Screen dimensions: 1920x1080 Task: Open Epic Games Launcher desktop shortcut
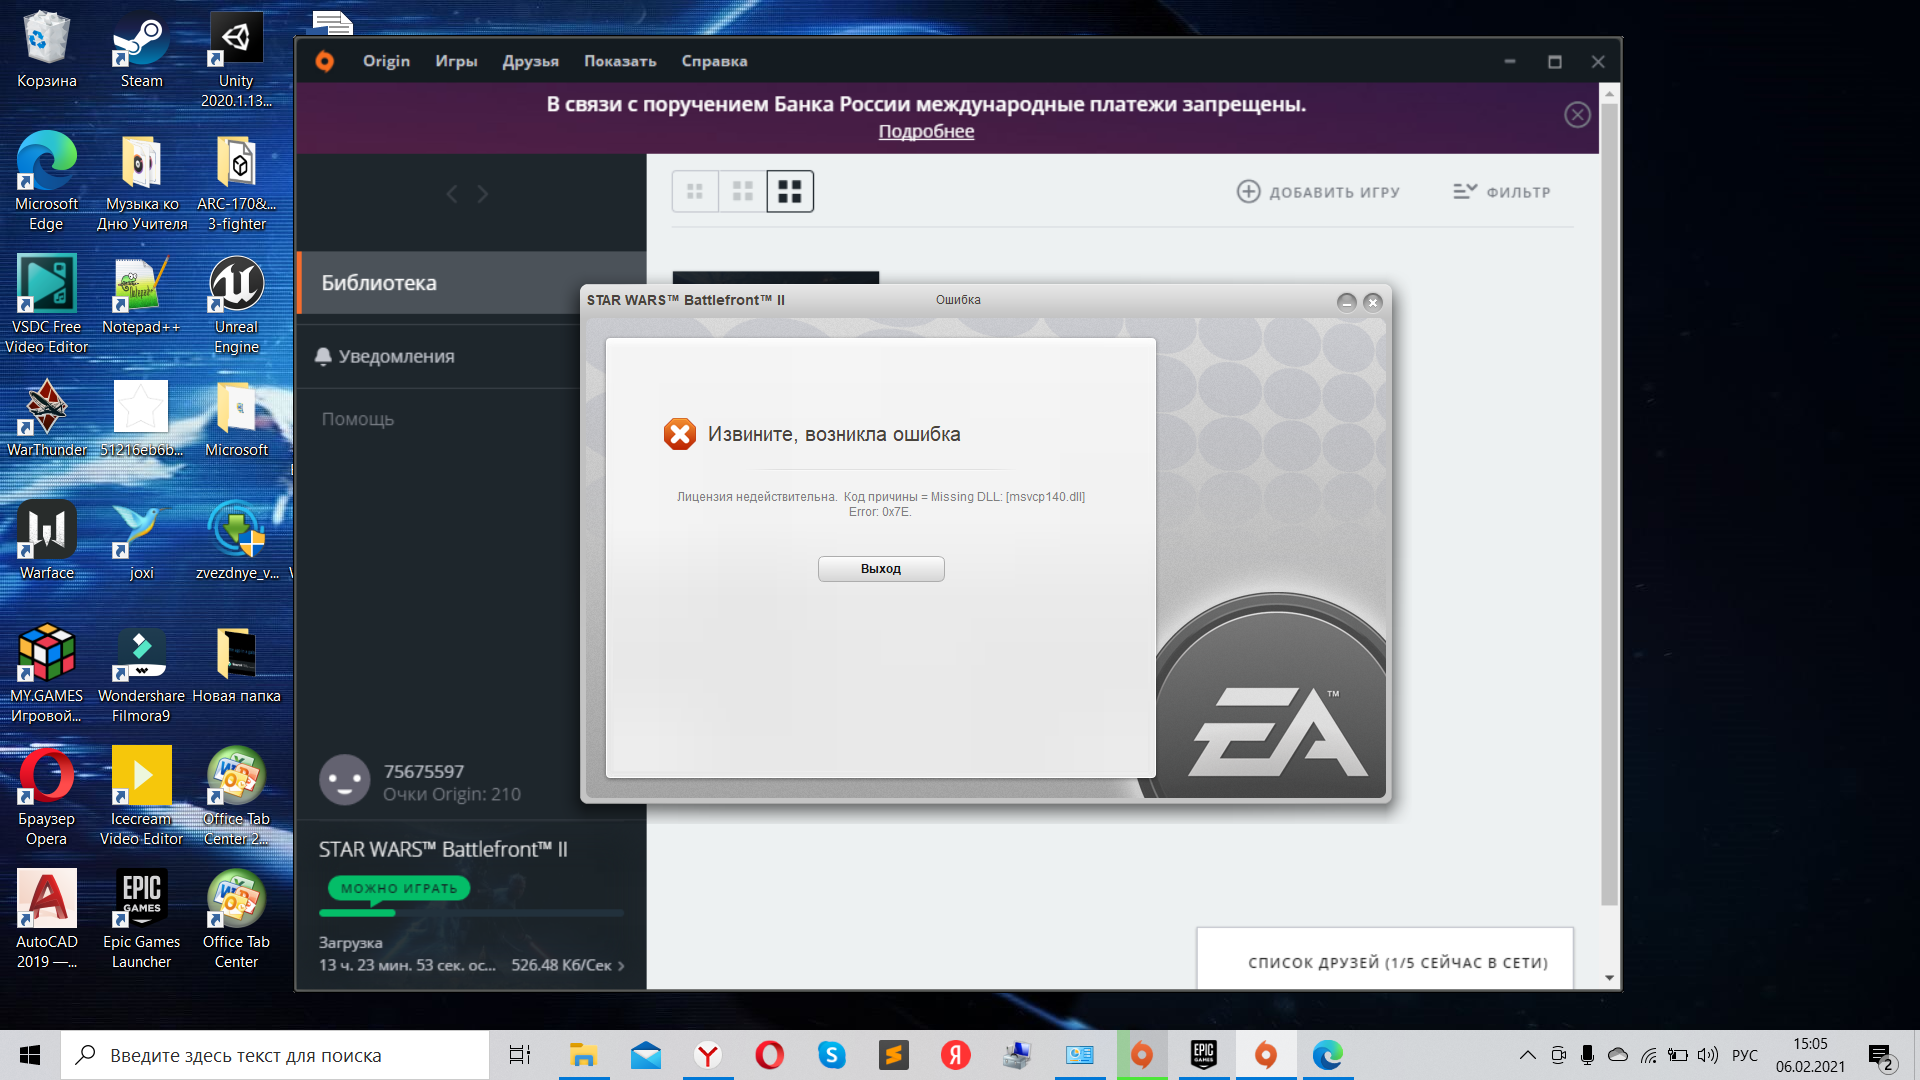pyautogui.click(x=141, y=921)
